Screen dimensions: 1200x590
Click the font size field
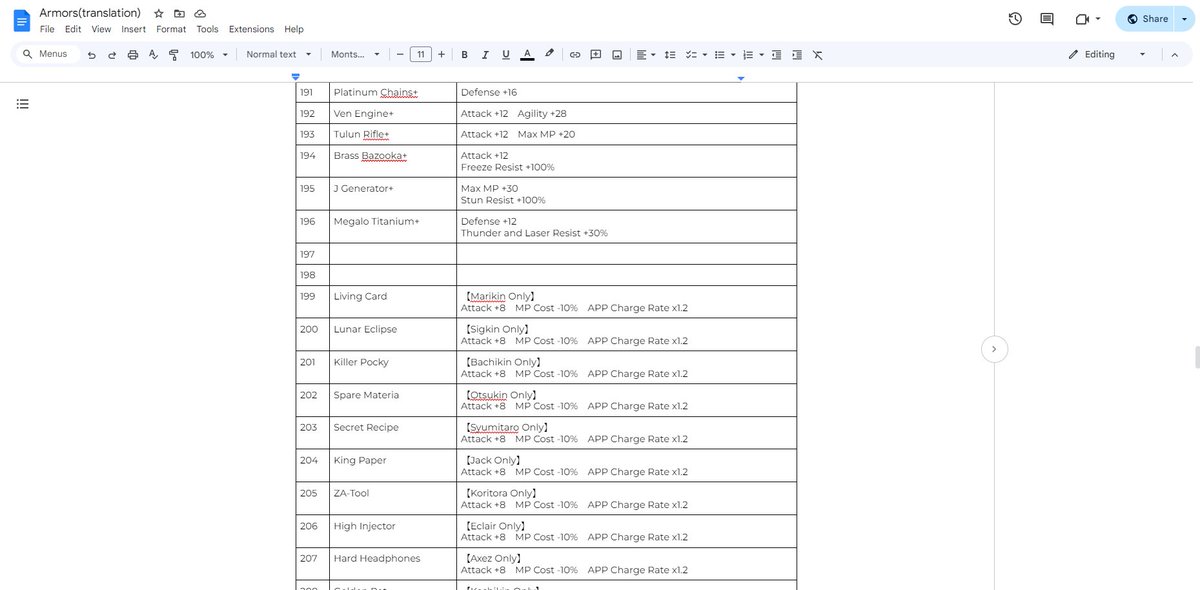[x=421, y=55]
